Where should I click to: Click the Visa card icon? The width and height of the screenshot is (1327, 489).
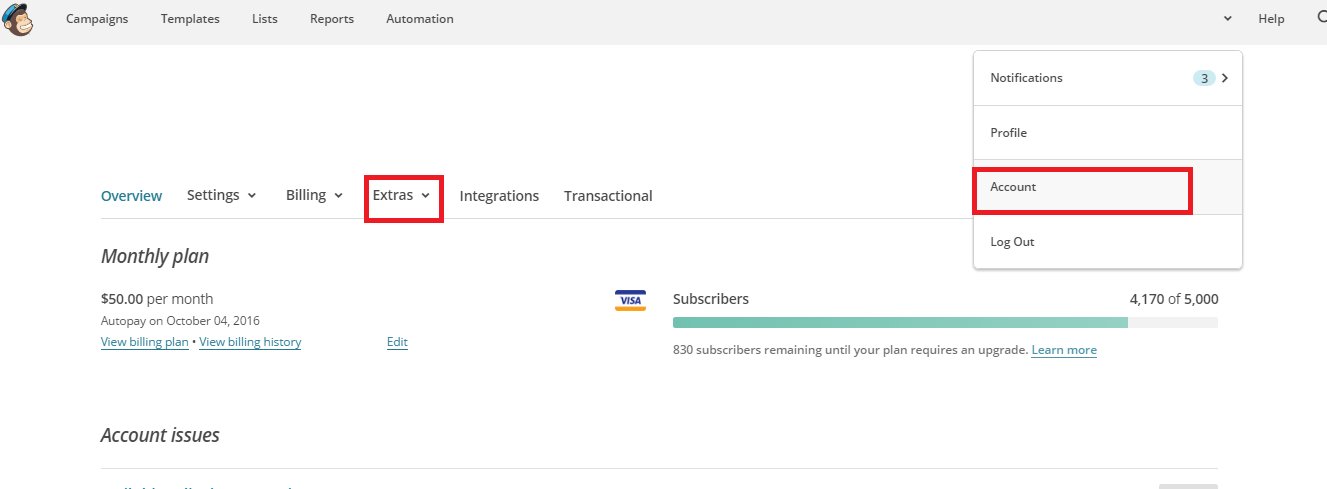[630, 300]
